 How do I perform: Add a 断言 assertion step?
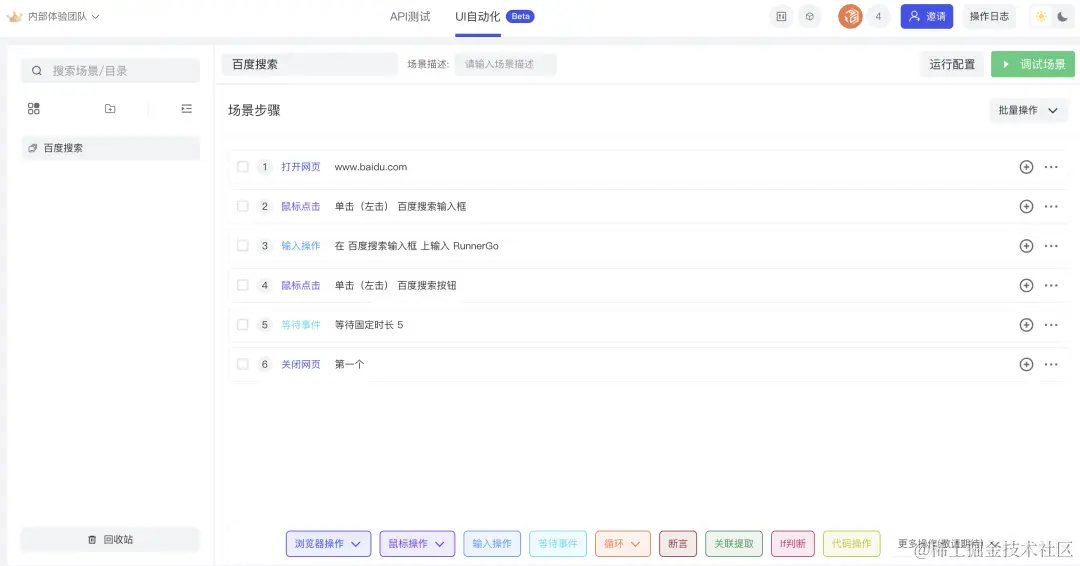point(678,544)
